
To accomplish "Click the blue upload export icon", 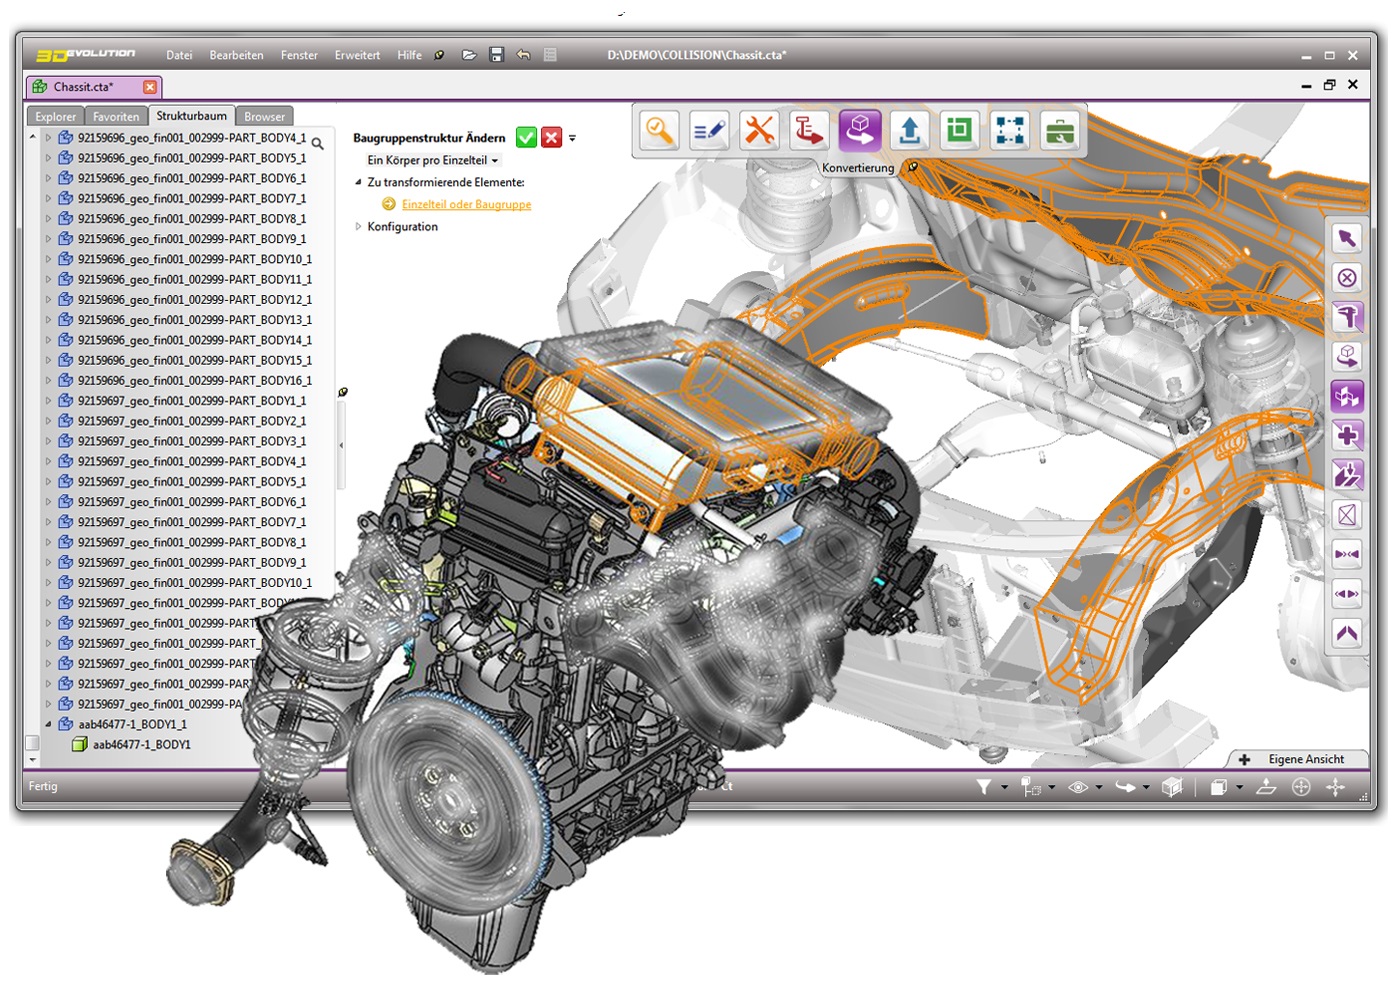I will click(x=910, y=130).
